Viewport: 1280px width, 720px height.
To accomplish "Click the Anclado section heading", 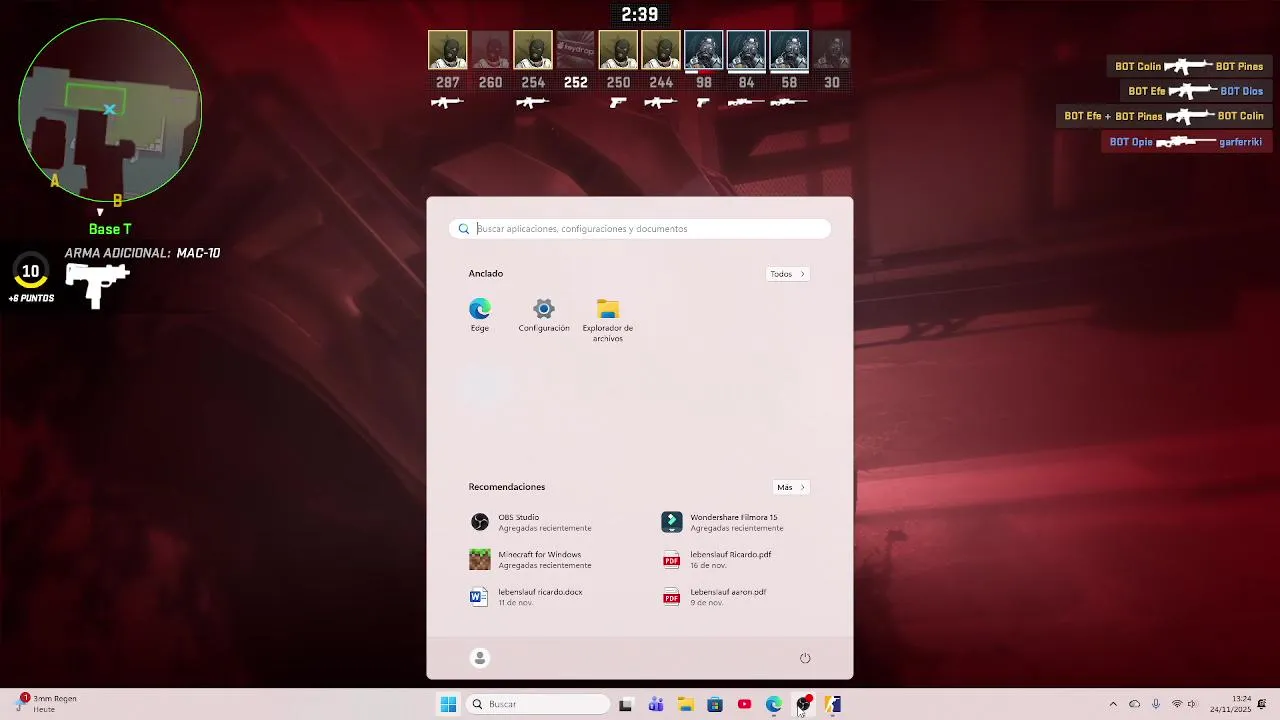I will coord(486,274).
